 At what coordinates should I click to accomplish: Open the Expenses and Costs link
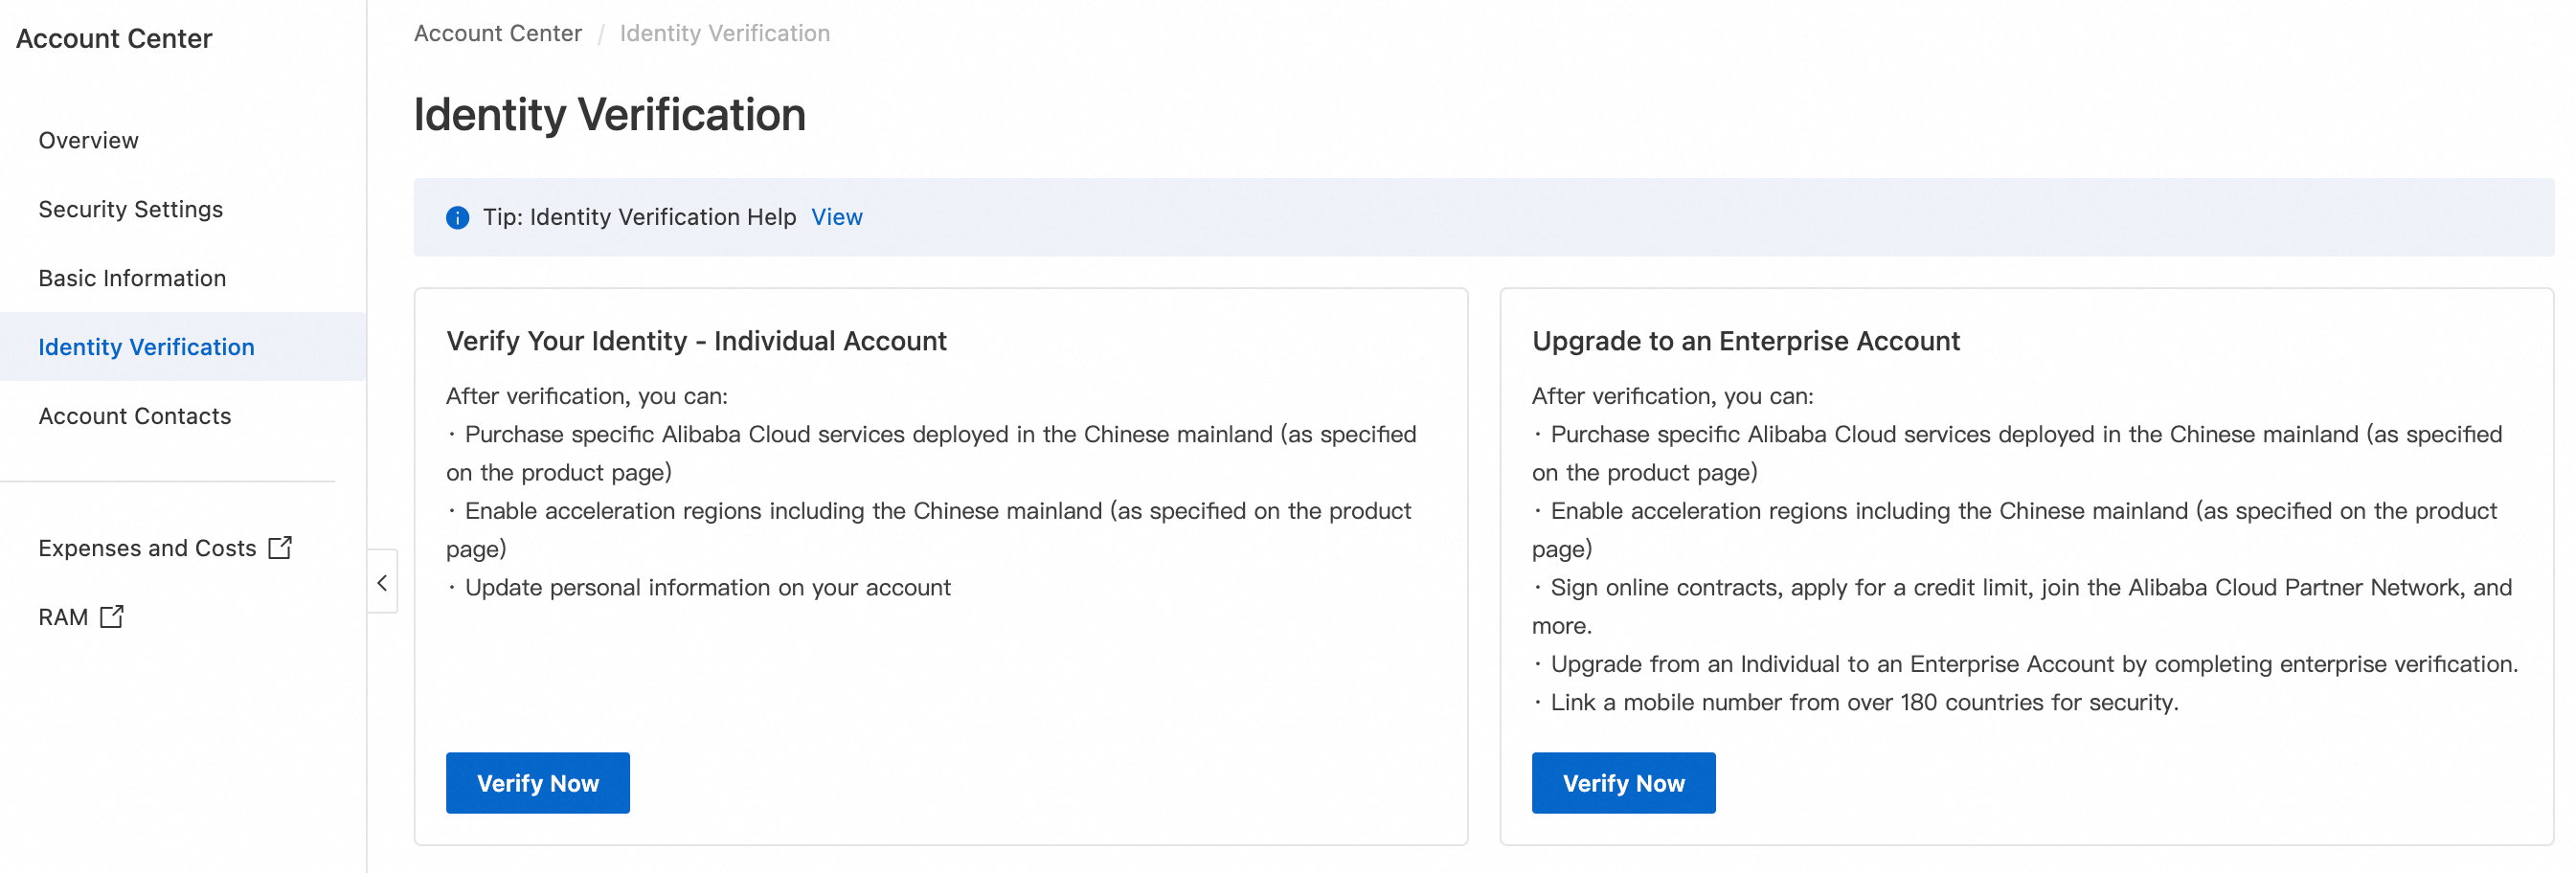(x=147, y=548)
